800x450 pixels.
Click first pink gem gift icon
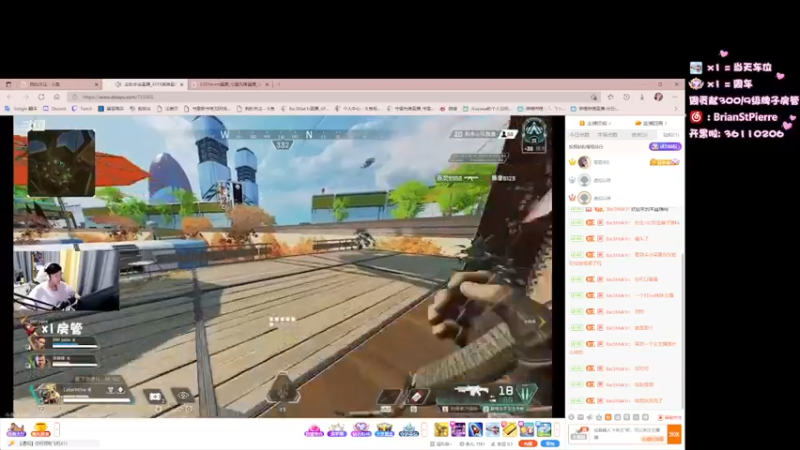click(x=314, y=430)
